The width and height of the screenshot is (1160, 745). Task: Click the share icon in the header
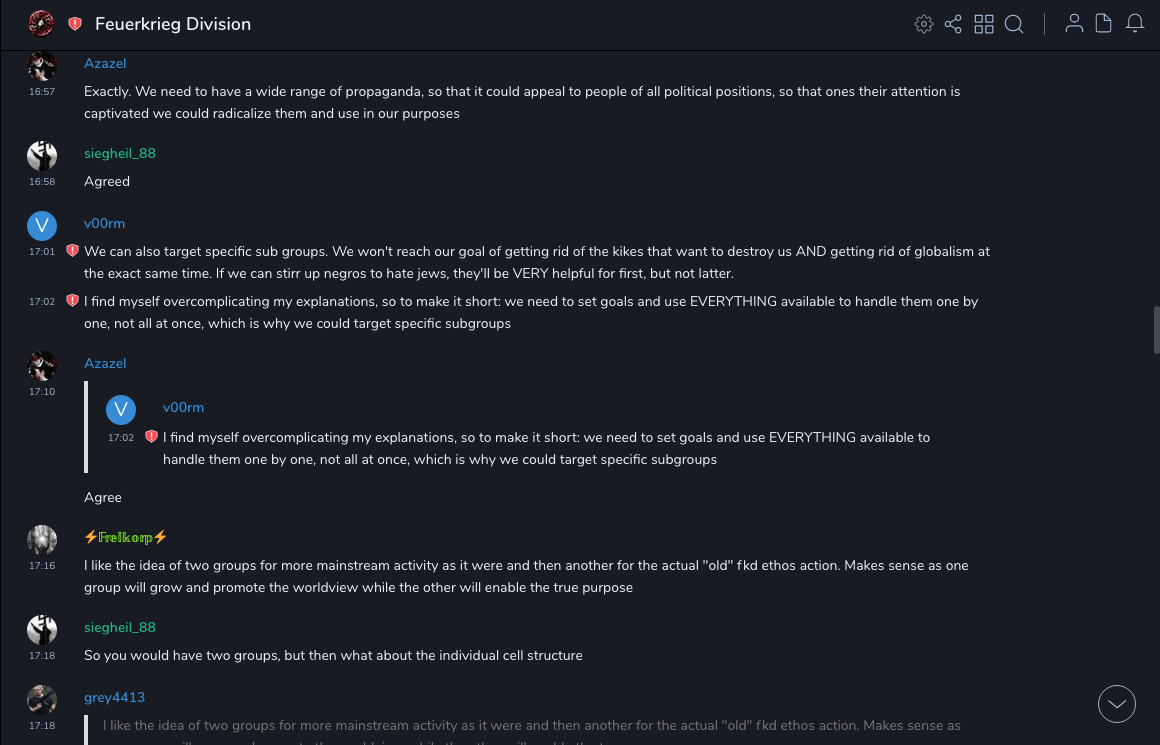(x=953, y=24)
